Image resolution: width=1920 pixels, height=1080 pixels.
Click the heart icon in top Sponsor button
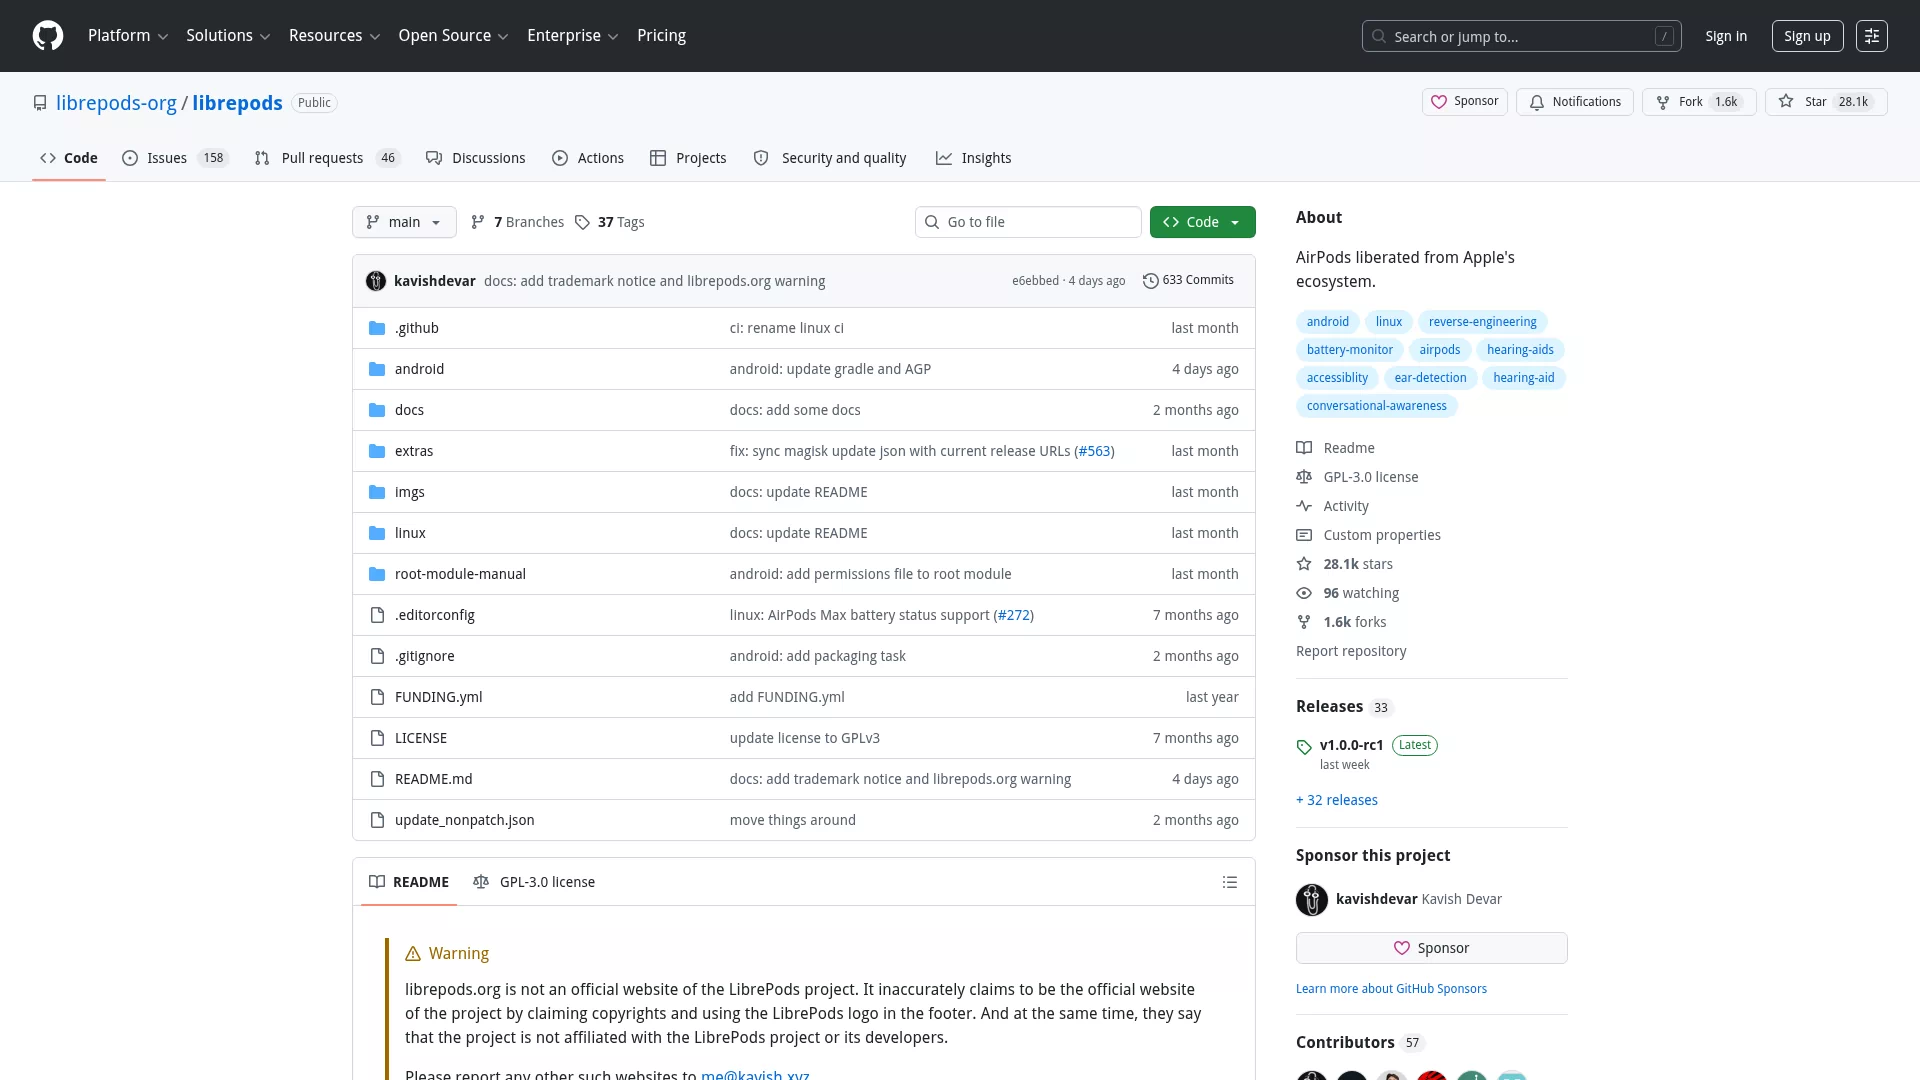(x=1439, y=102)
